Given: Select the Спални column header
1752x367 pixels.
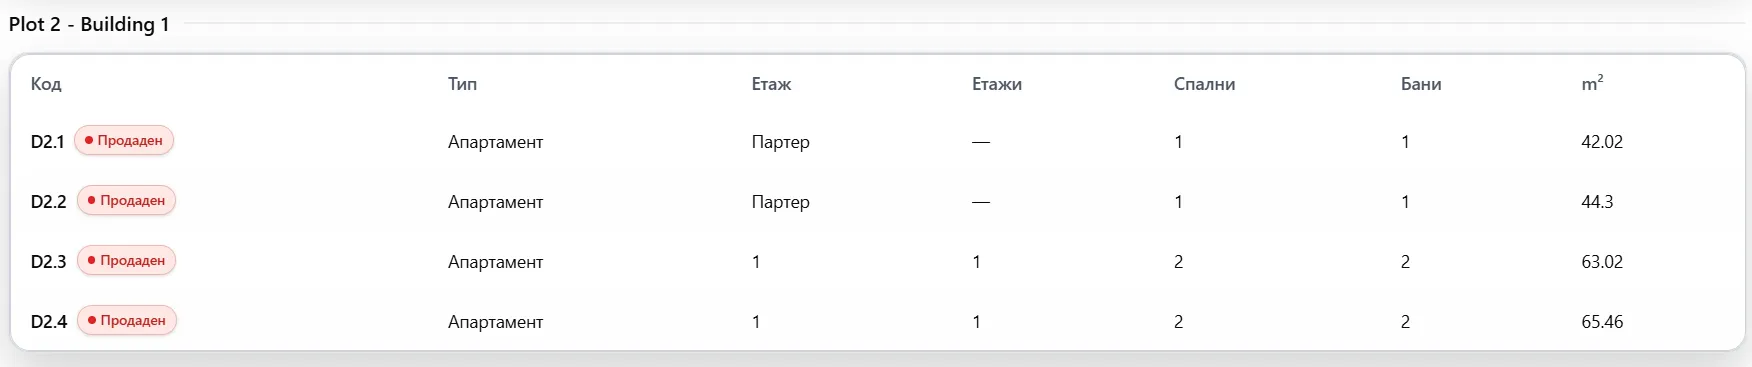Looking at the screenshot, I should (1204, 84).
